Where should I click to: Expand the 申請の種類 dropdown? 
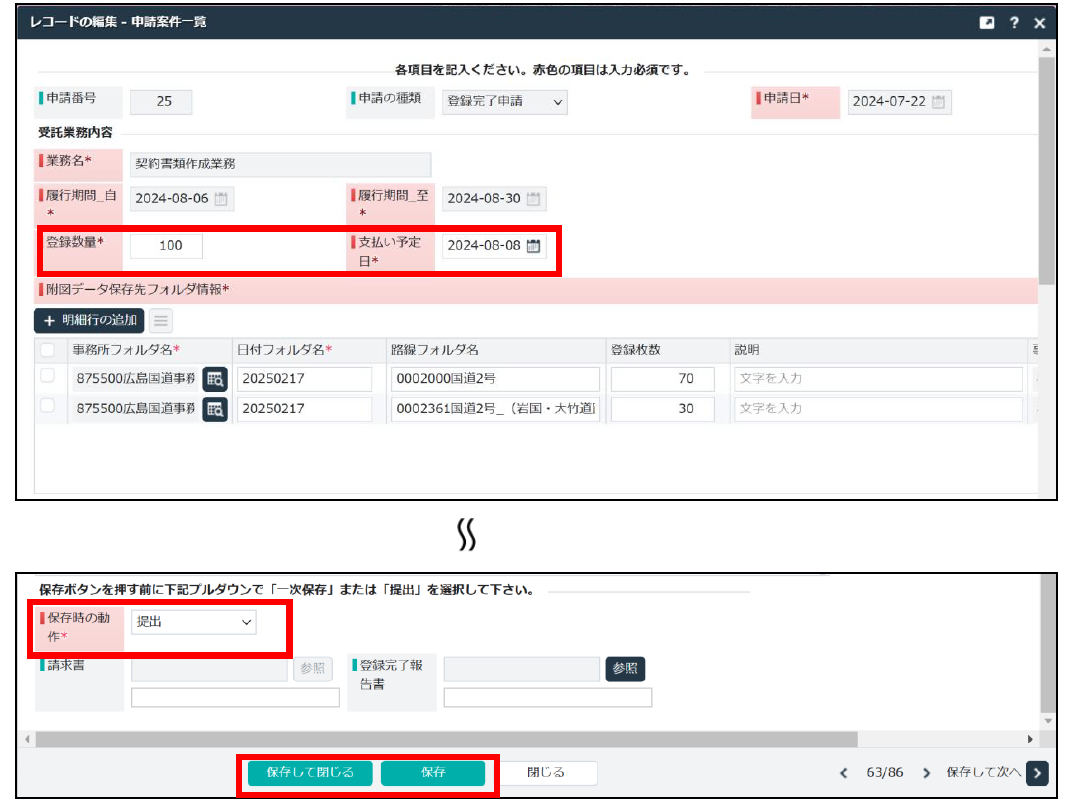tap(504, 102)
